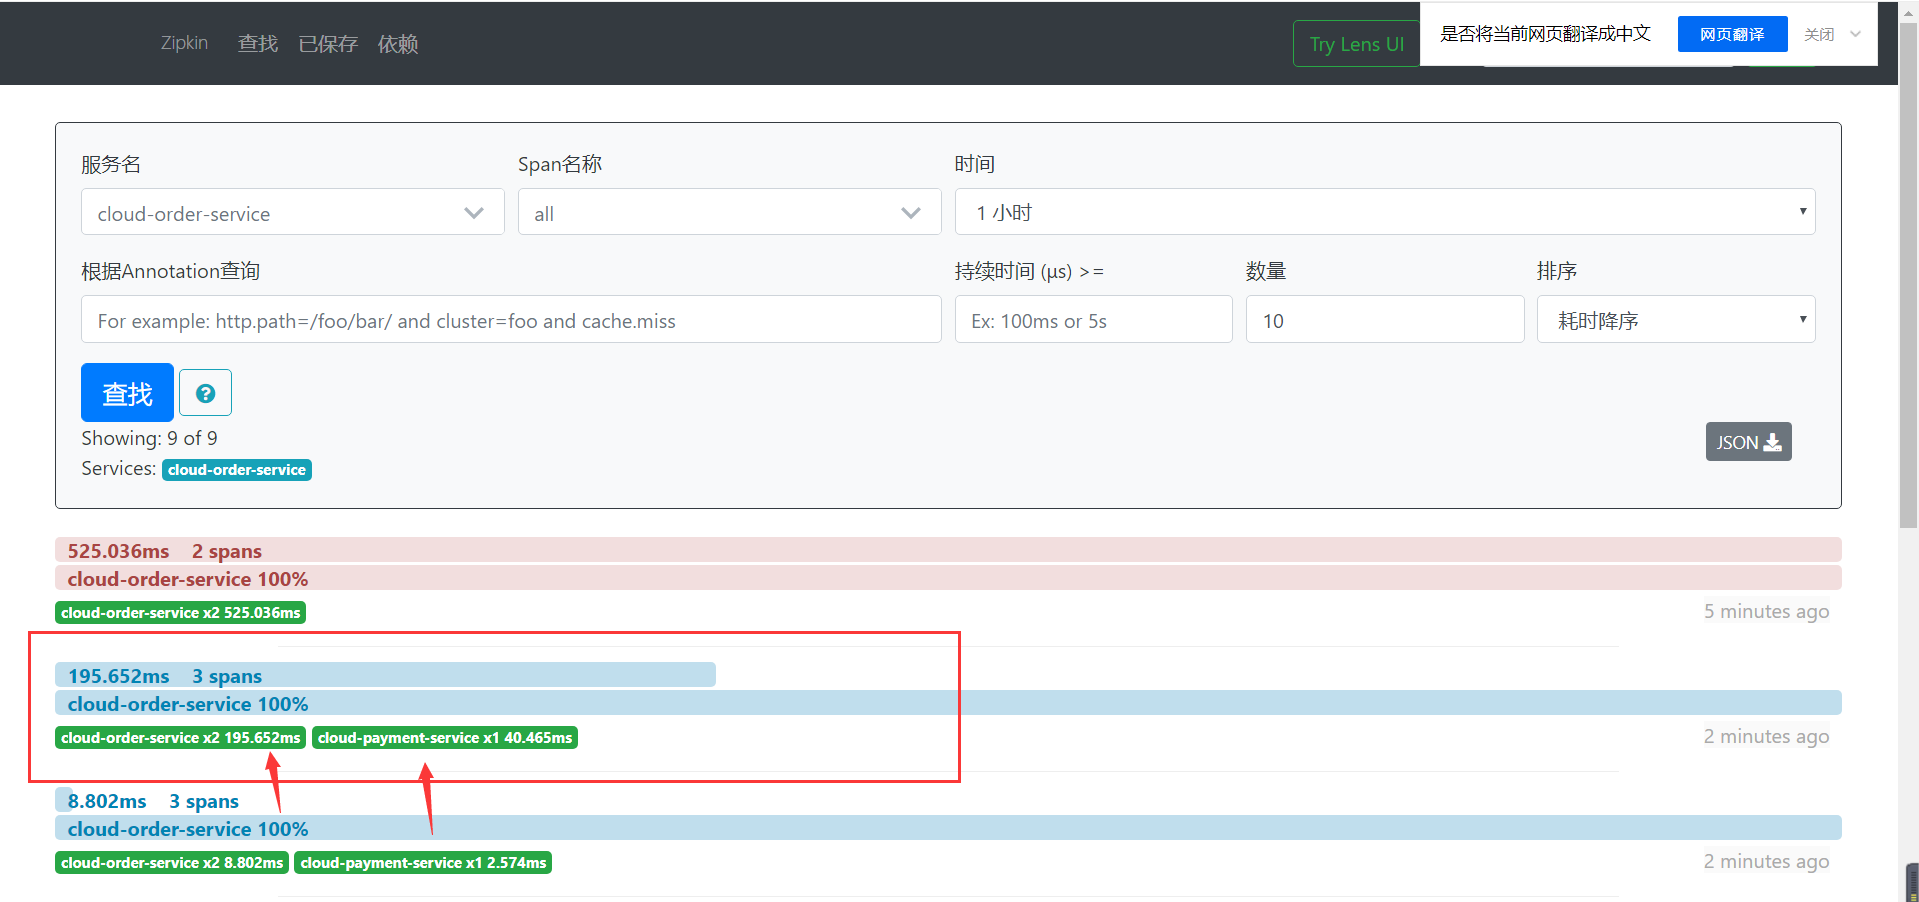Click the Zipkin brand link
Image resolution: width=1919 pixels, height=902 pixels.
click(184, 43)
